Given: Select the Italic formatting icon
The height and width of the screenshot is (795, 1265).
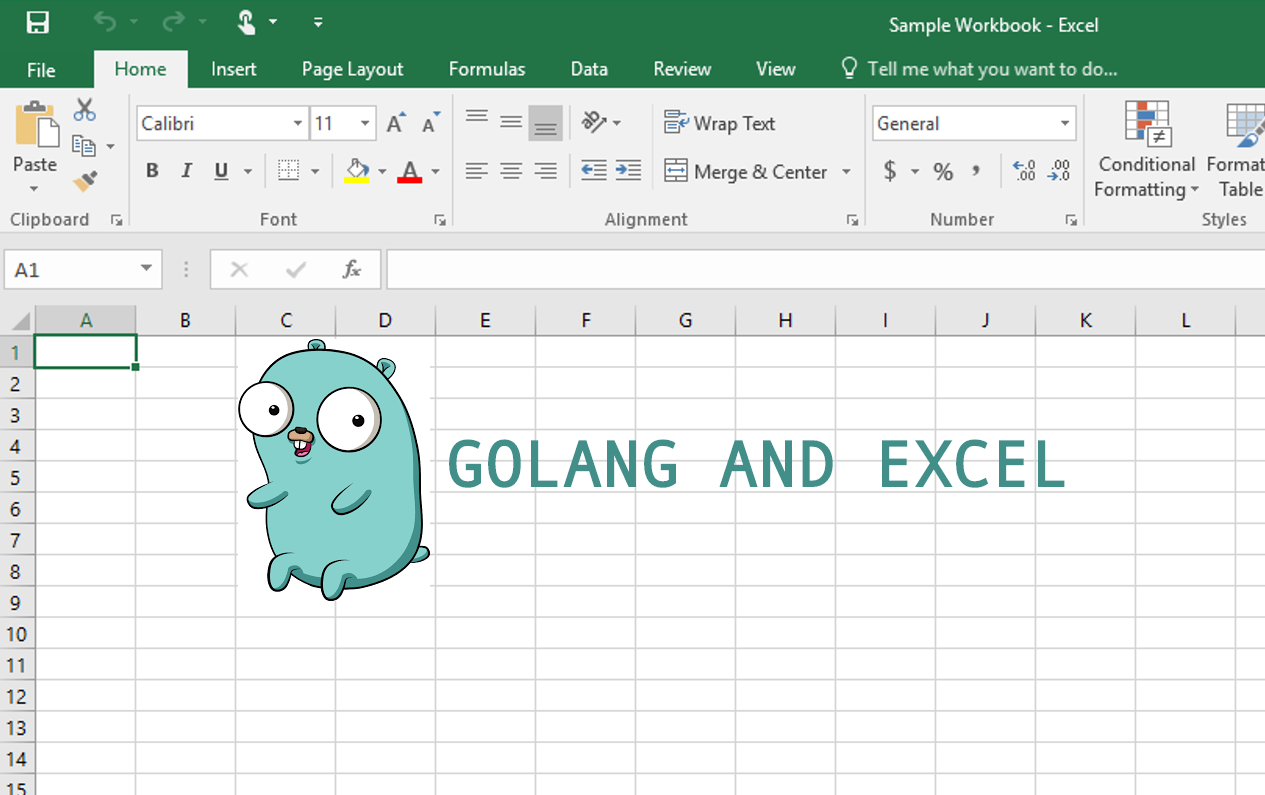Looking at the screenshot, I should coord(186,170).
